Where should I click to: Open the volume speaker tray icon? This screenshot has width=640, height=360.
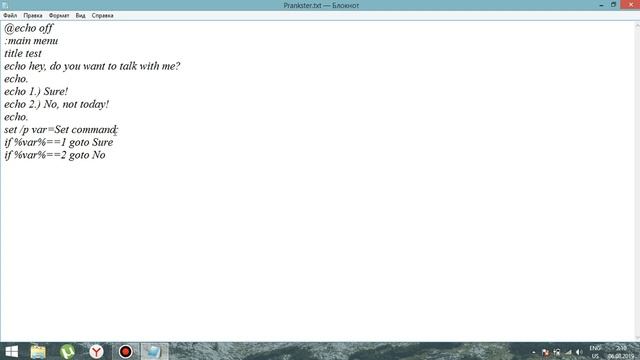579,352
